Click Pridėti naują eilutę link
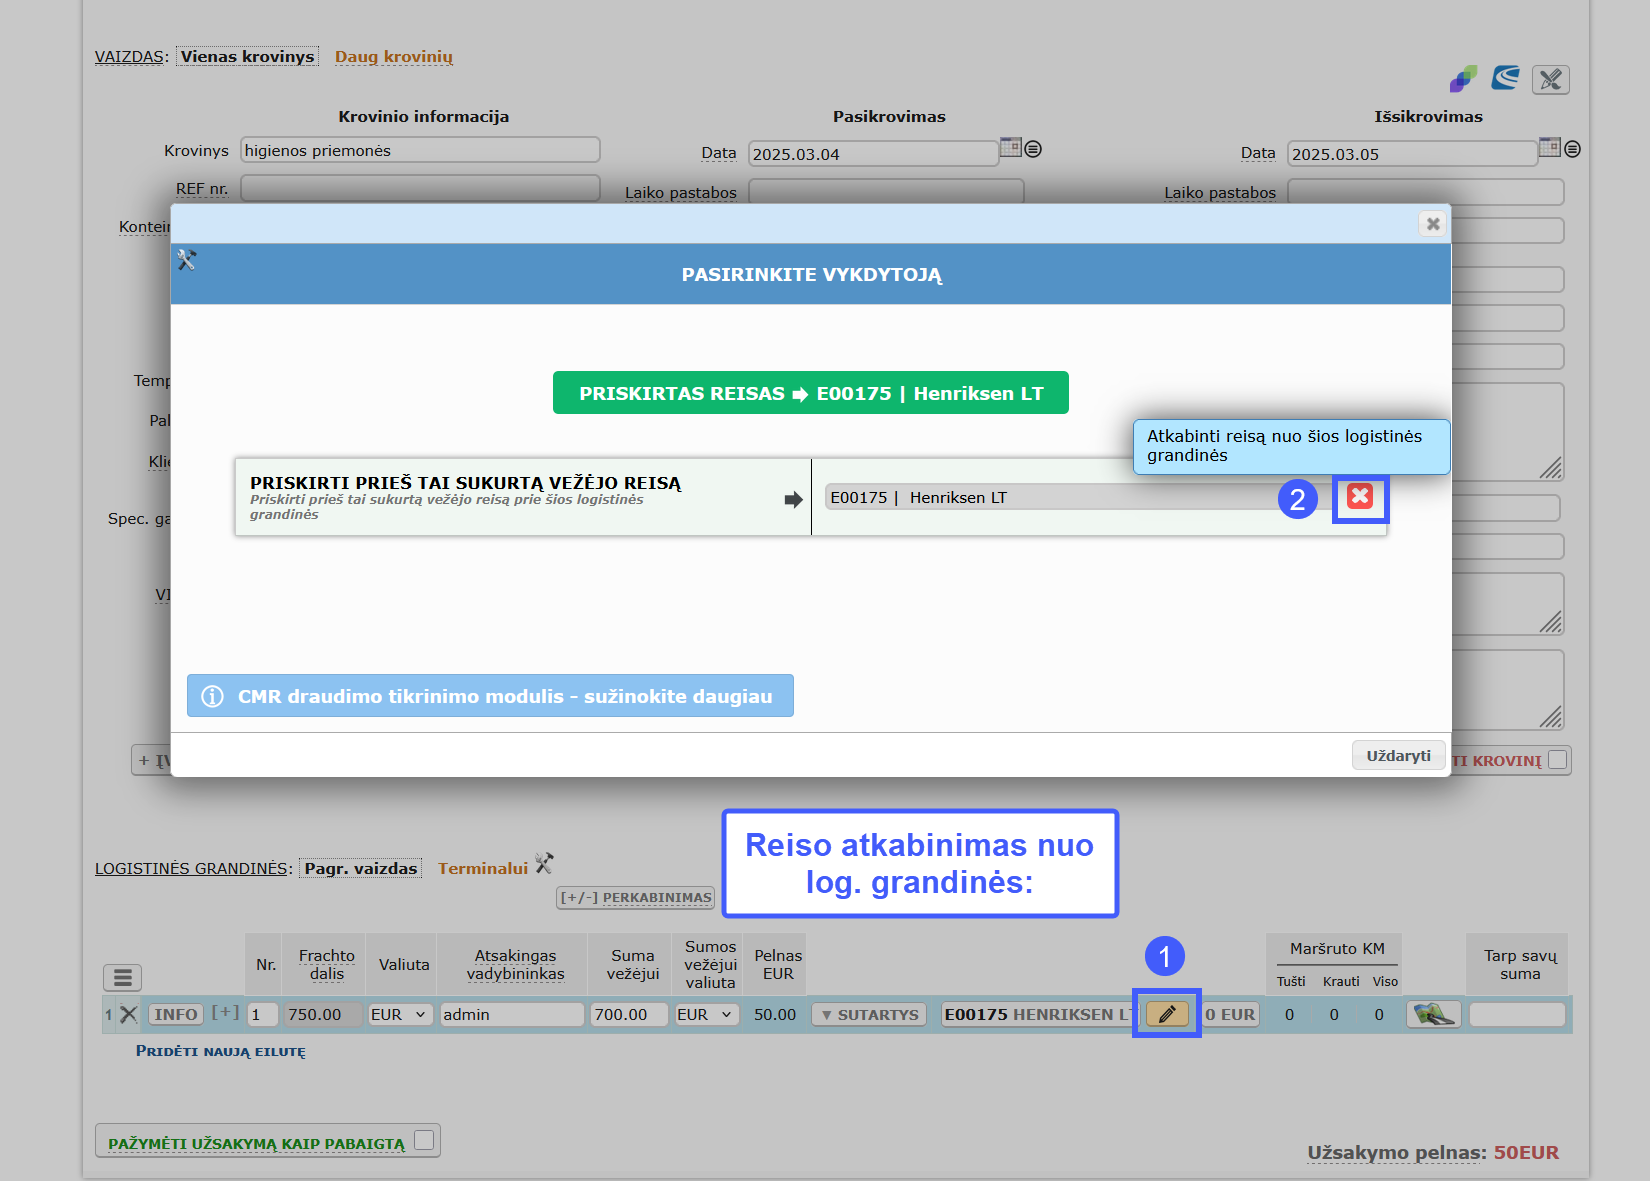This screenshot has height=1181, width=1650. (221, 1051)
